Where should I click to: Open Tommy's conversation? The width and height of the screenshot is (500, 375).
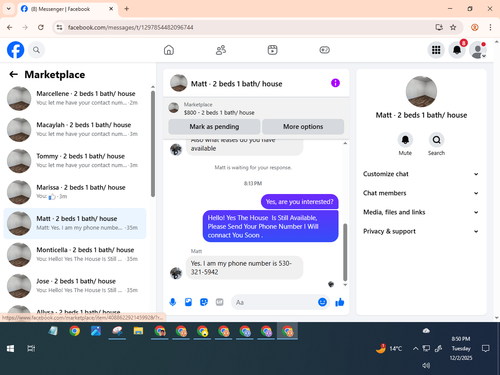coord(75,161)
